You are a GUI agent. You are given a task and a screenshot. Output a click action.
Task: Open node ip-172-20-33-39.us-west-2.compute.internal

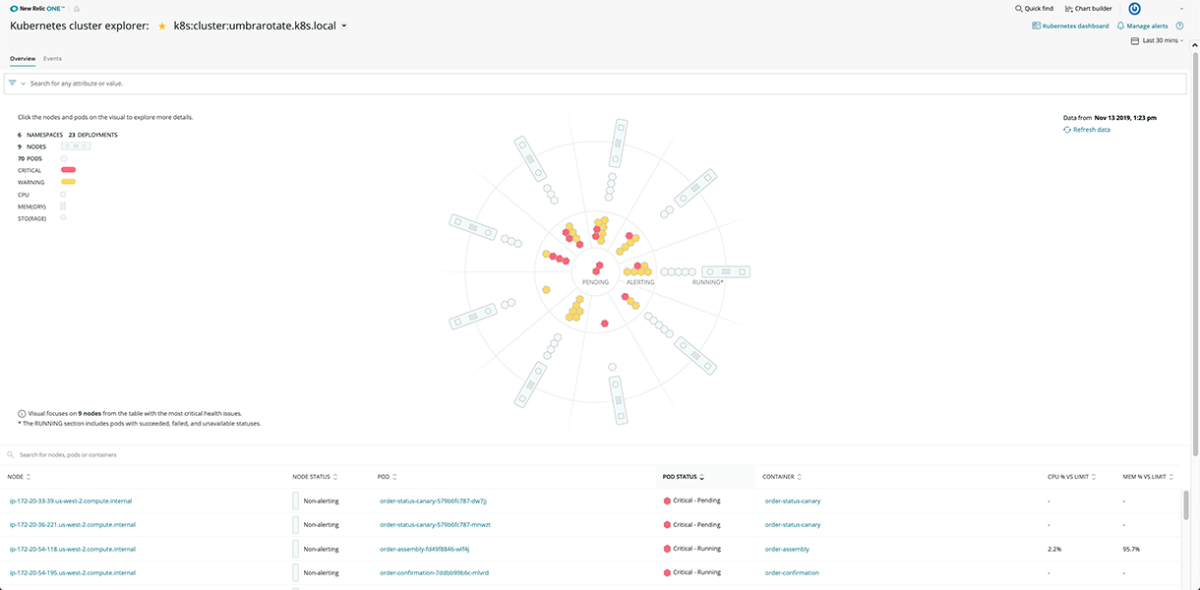[70, 500]
